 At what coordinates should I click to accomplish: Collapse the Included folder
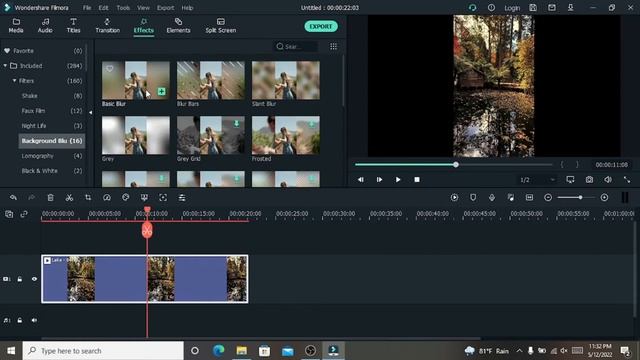pyautogui.click(x=5, y=66)
